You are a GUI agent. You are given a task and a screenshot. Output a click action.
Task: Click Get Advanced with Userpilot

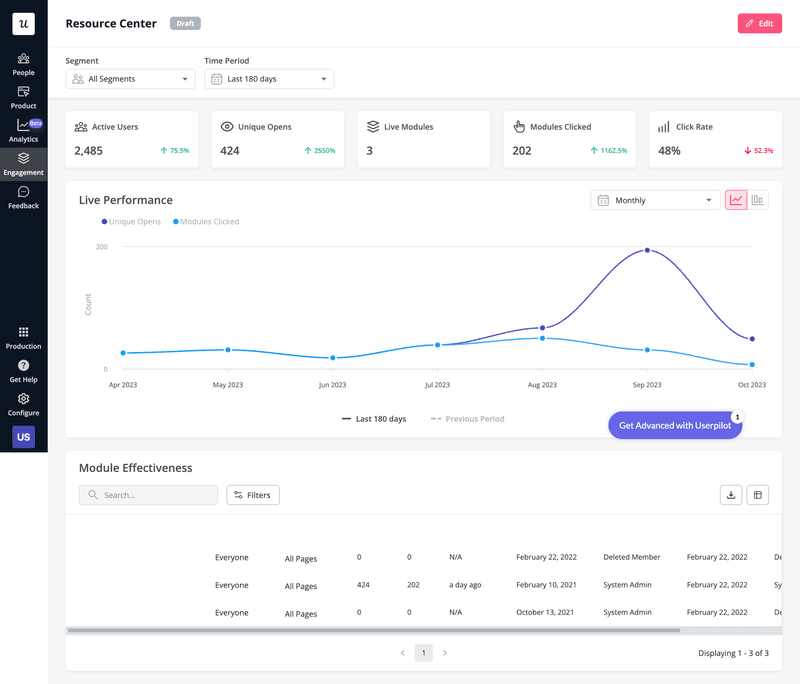[675, 425]
